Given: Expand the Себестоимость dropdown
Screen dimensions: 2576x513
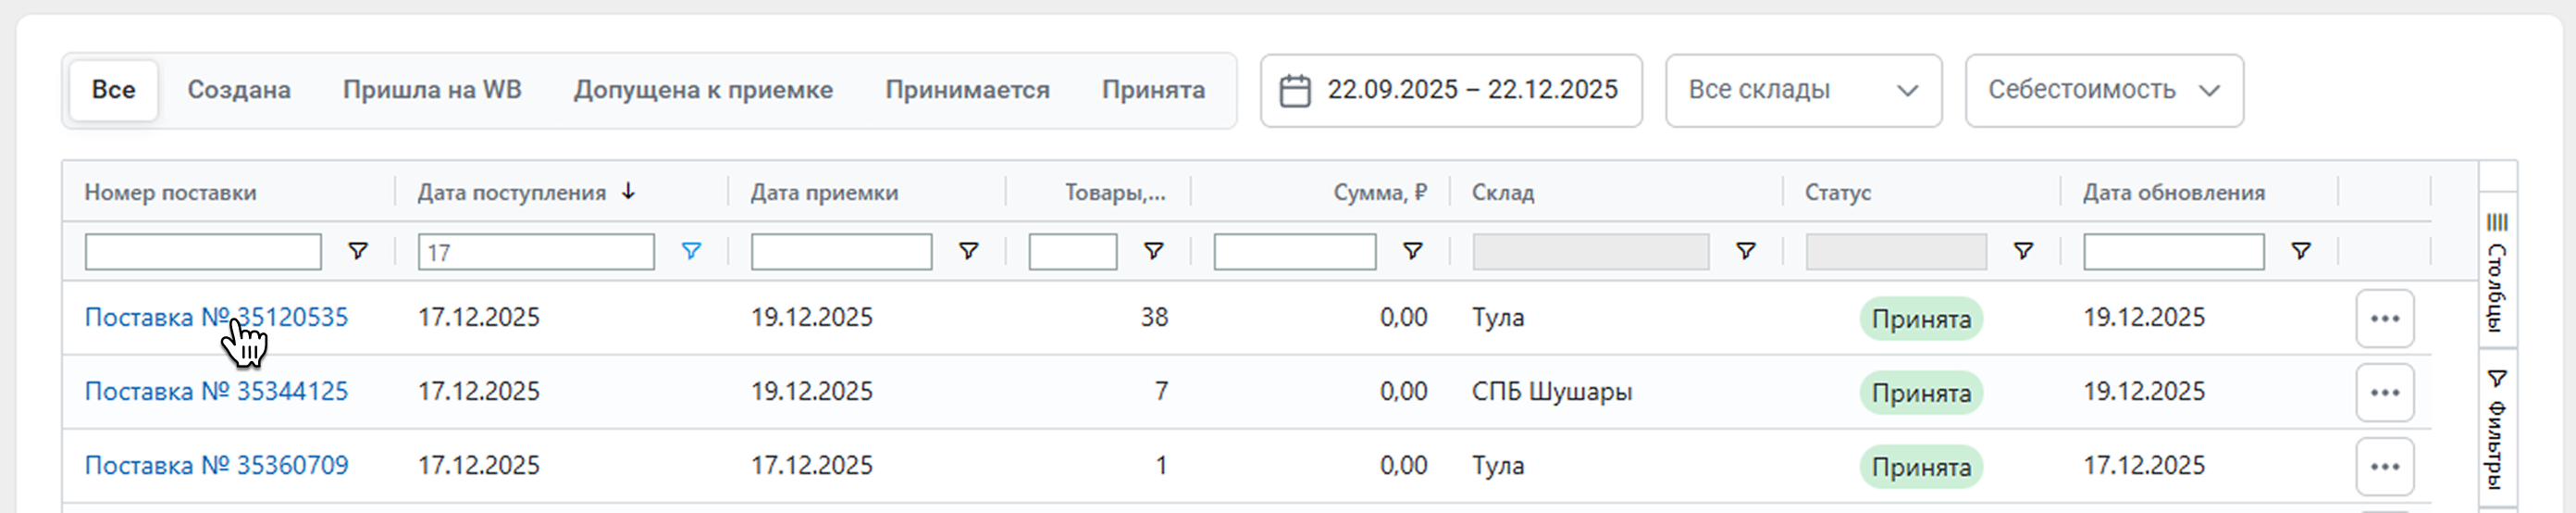Looking at the screenshot, I should pyautogui.click(x=2103, y=90).
